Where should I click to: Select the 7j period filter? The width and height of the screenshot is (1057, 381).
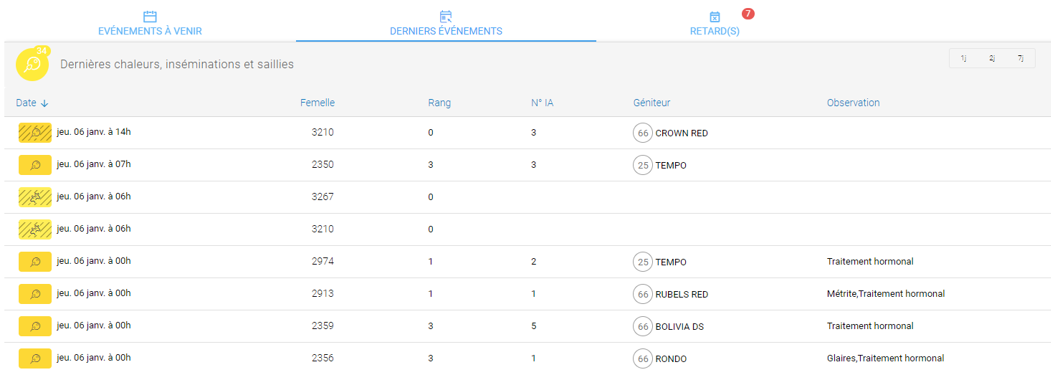pyautogui.click(x=1021, y=59)
